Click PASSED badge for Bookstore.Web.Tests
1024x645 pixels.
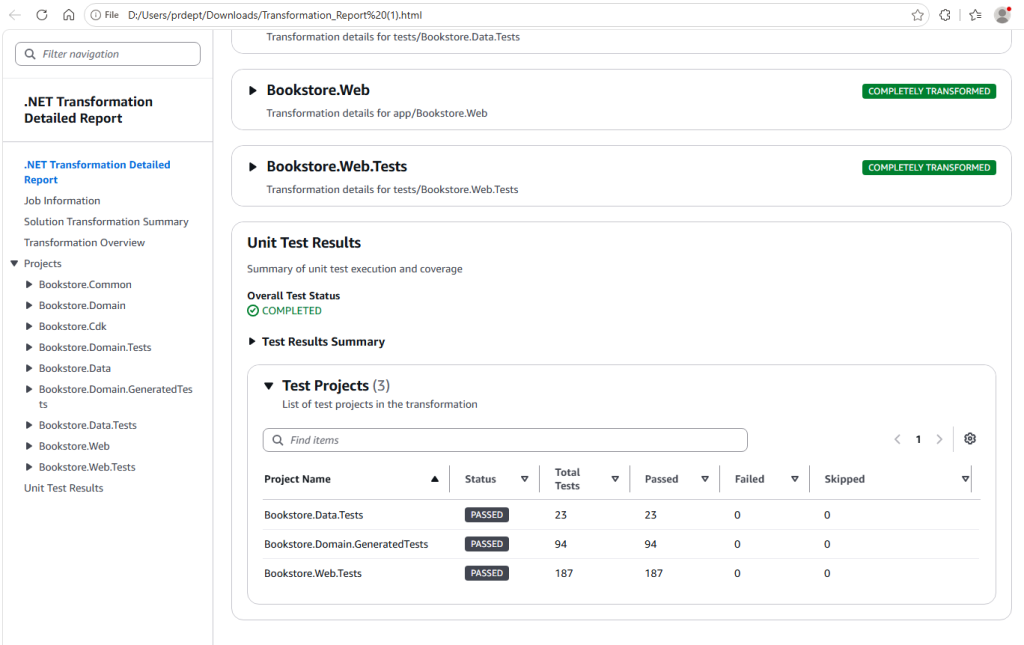487,573
